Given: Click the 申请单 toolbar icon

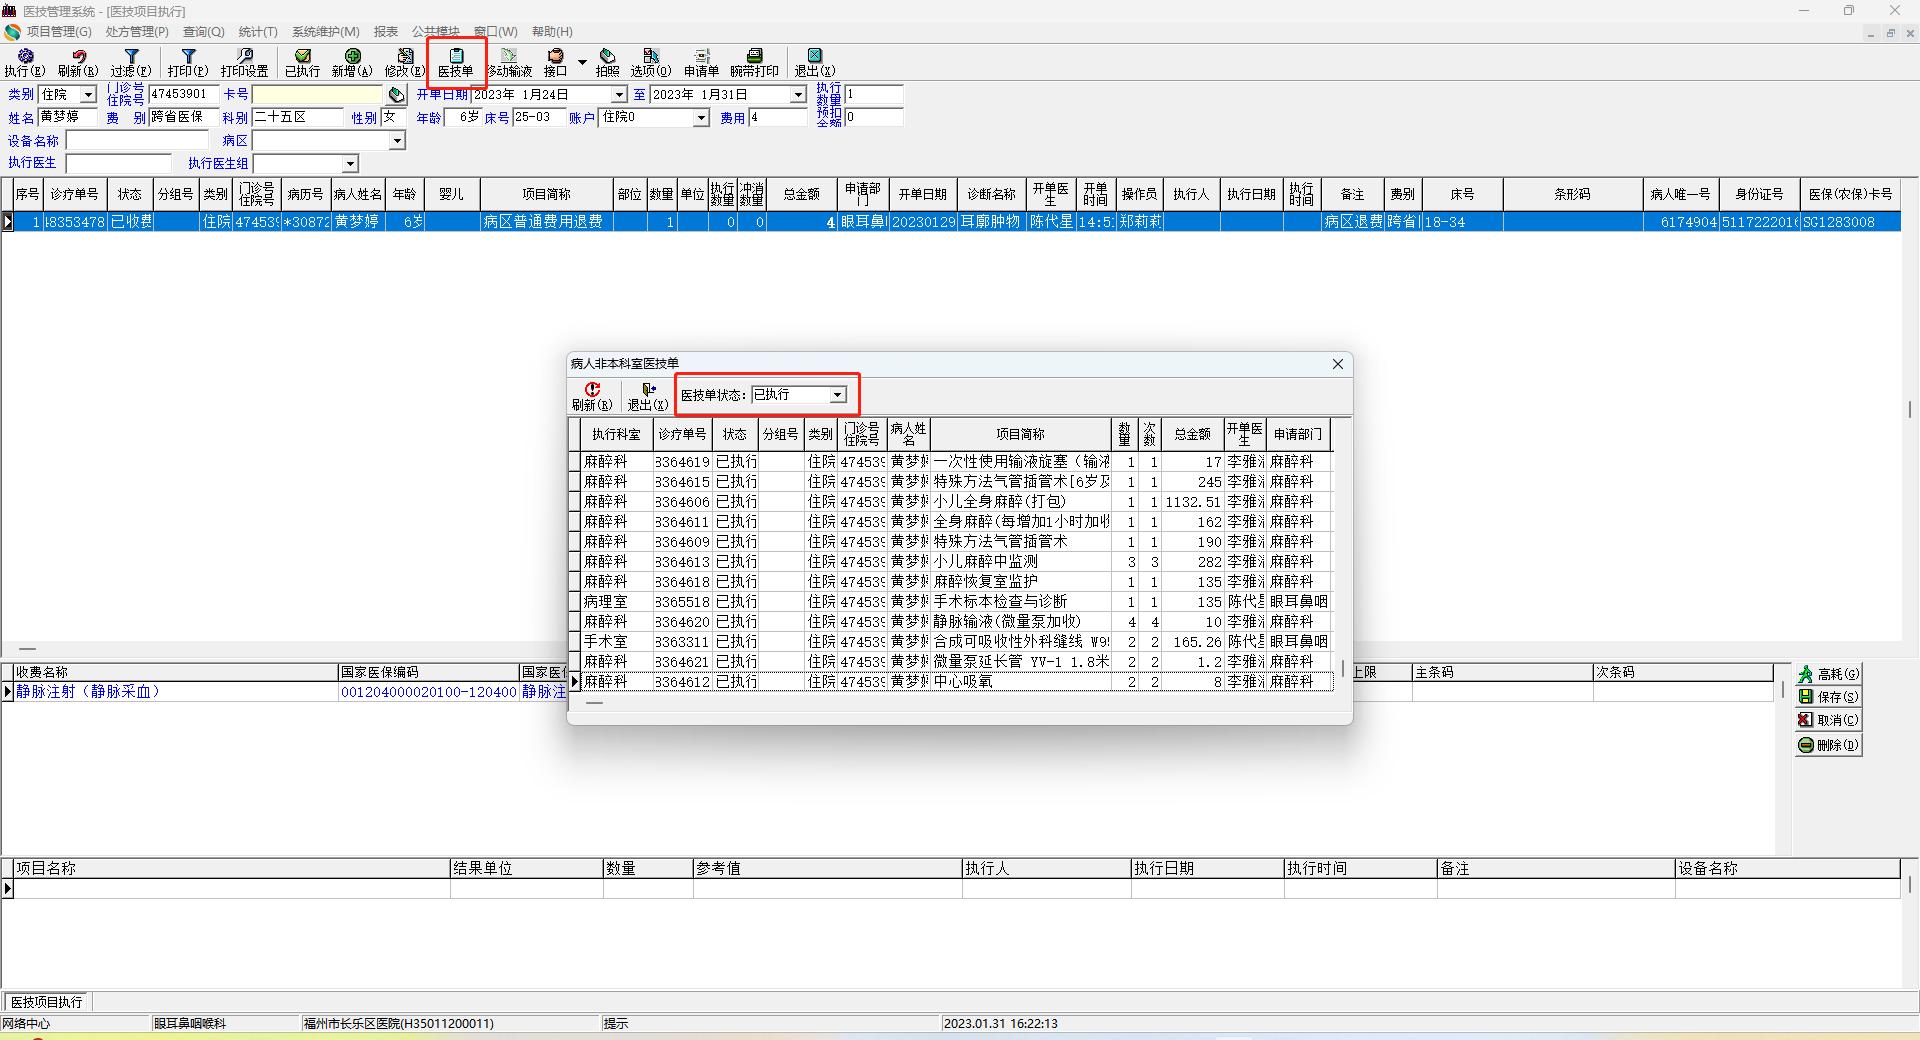Looking at the screenshot, I should pos(701,63).
